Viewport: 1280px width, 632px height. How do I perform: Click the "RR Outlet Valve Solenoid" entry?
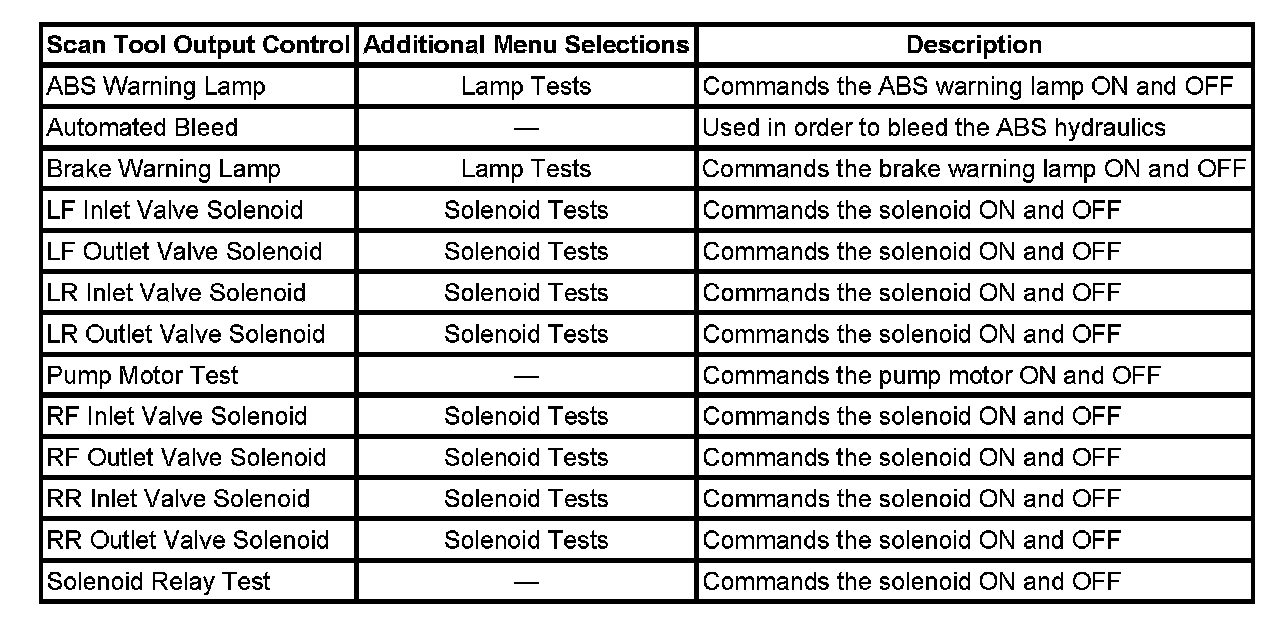(x=188, y=540)
